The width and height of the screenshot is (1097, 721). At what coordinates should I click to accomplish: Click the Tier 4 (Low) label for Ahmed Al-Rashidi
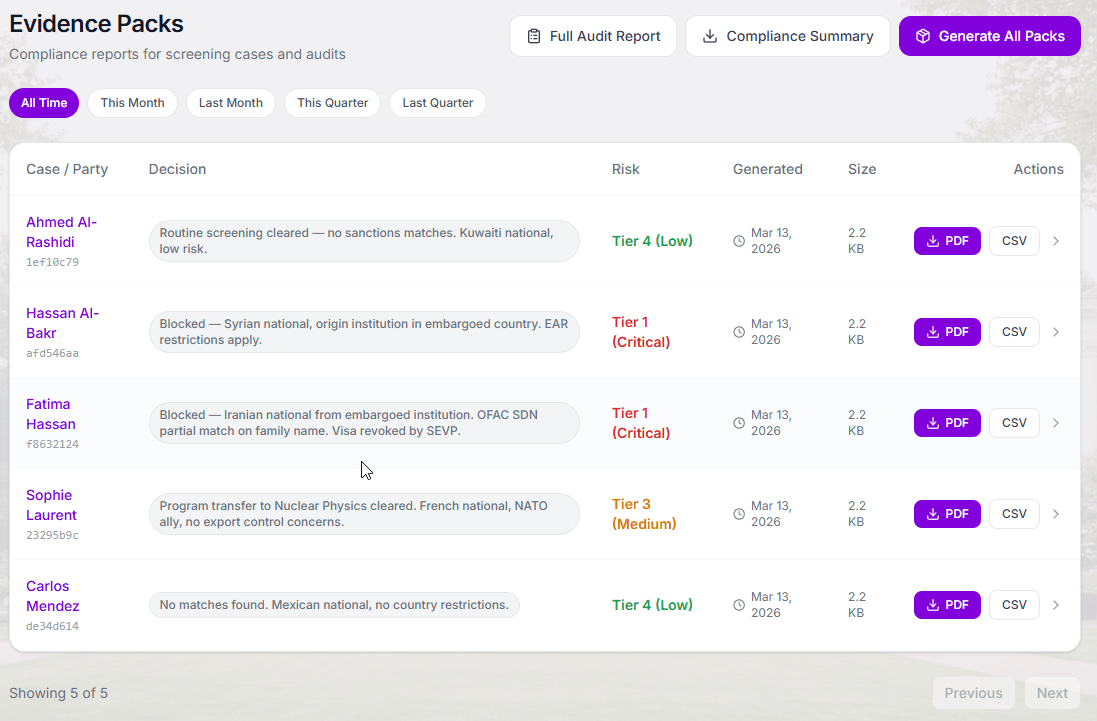tap(652, 241)
